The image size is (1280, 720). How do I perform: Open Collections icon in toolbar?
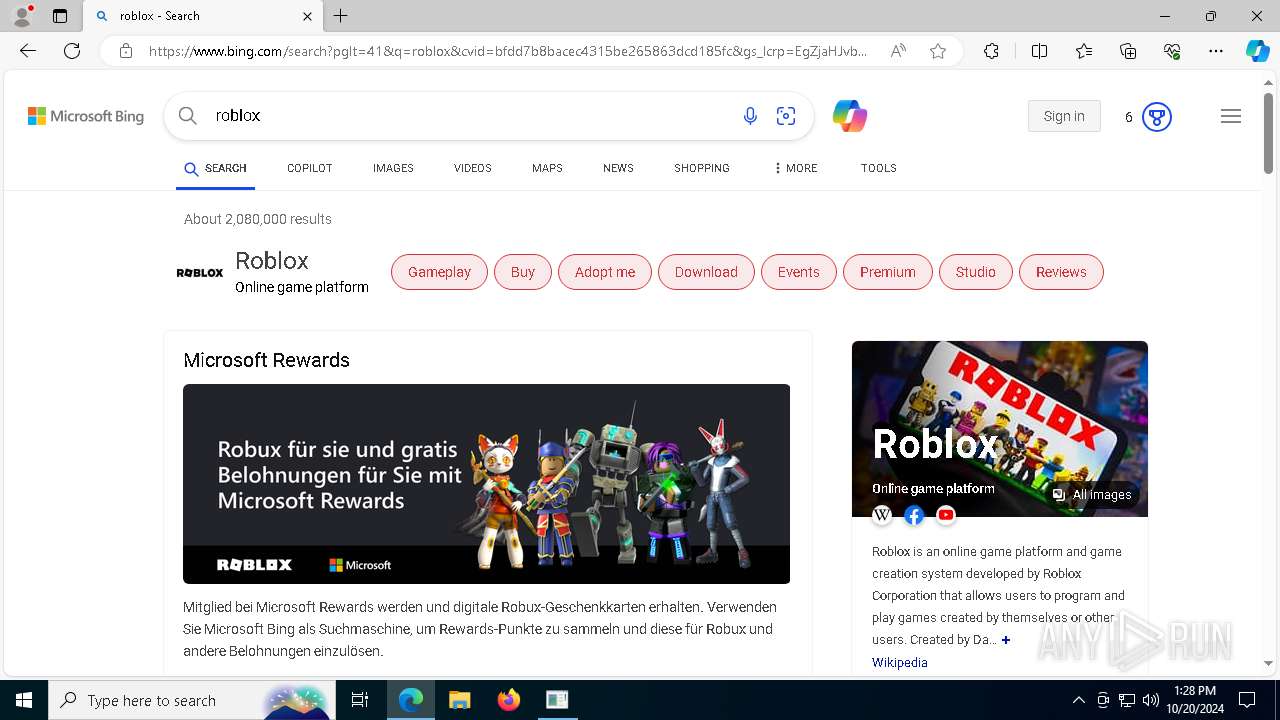1128,51
